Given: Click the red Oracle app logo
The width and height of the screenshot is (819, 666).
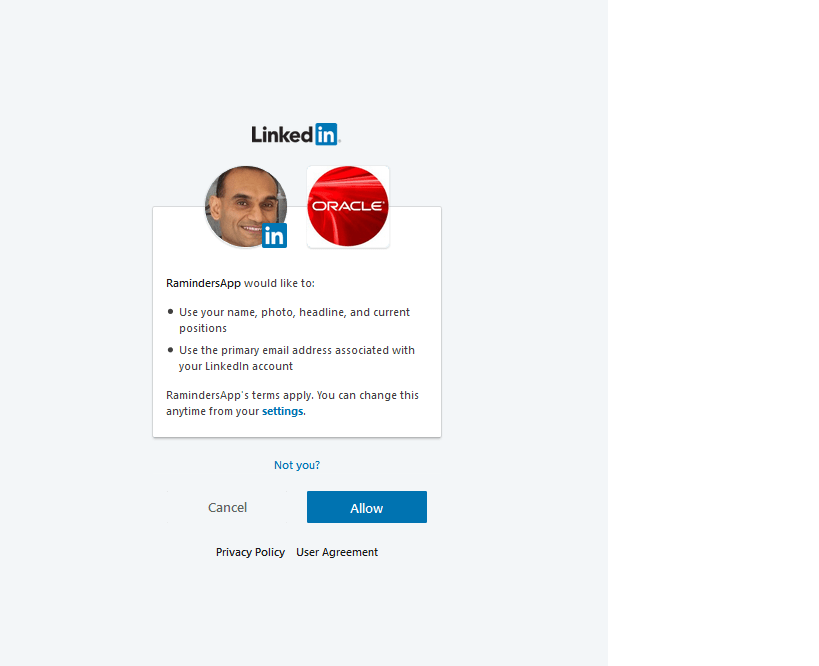Looking at the screenshot, I should pyautogui.click(x=348, y=206).
